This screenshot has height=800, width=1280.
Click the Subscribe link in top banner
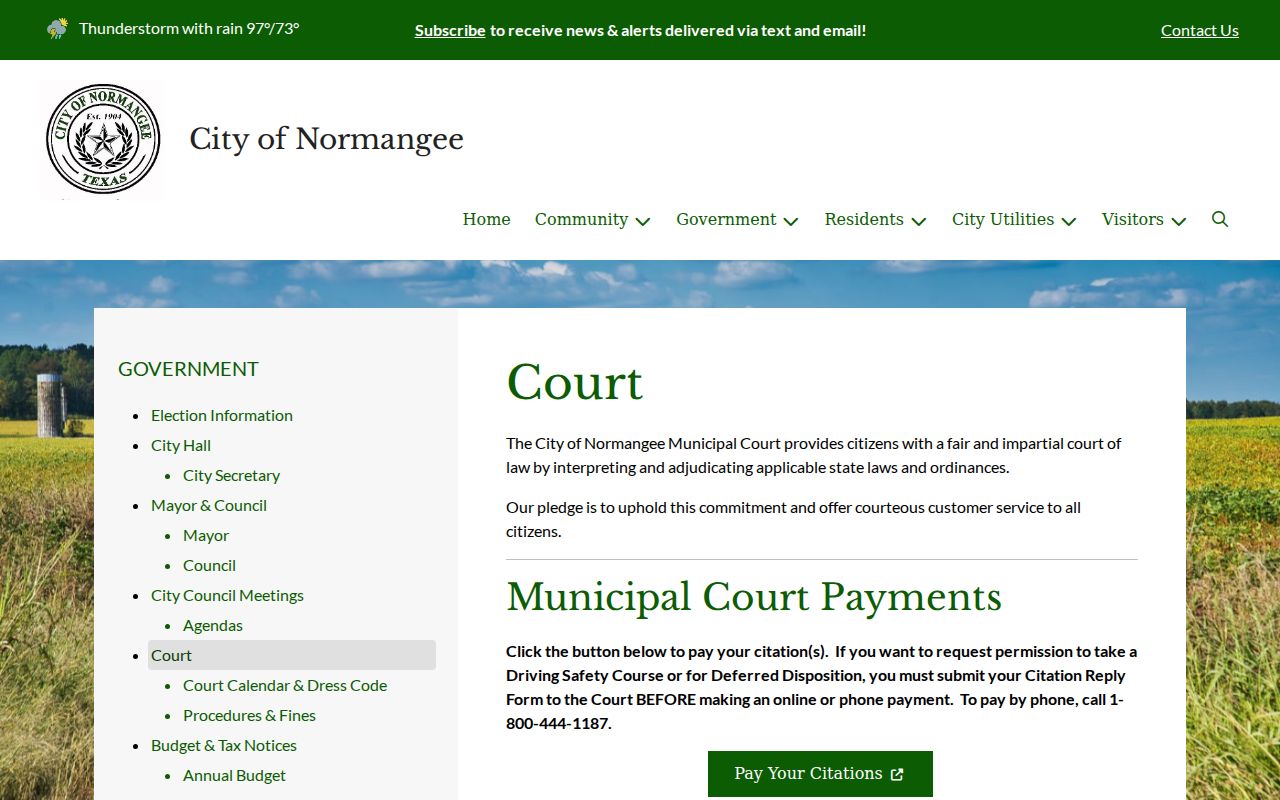450,30
